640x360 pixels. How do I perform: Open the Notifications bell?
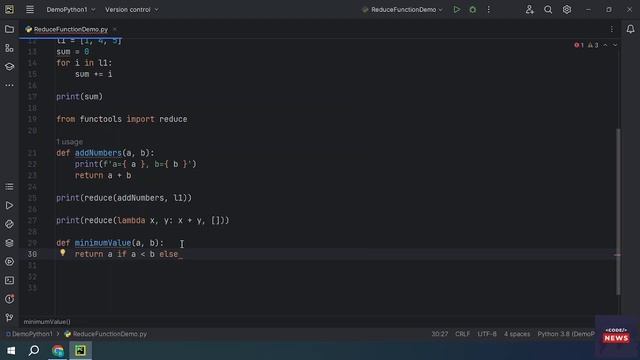(630, 29)
